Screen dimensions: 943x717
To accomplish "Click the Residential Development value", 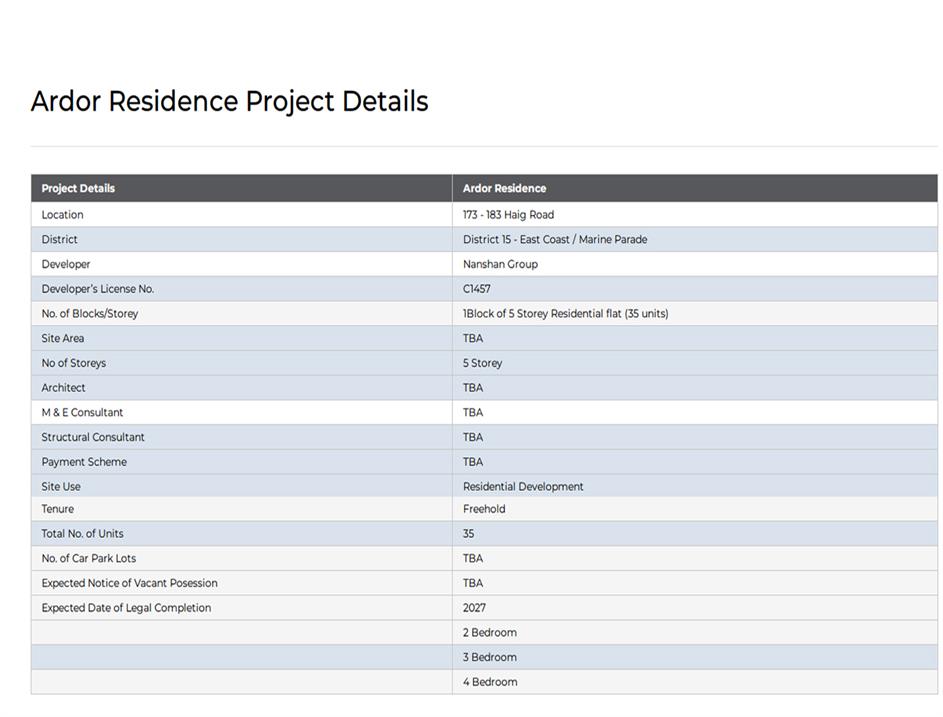I will coord(523,487).
